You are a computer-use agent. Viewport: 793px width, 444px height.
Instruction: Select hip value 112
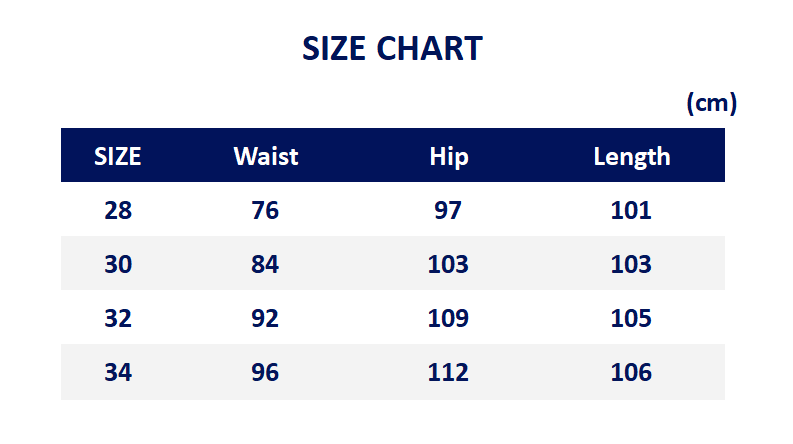448,373
